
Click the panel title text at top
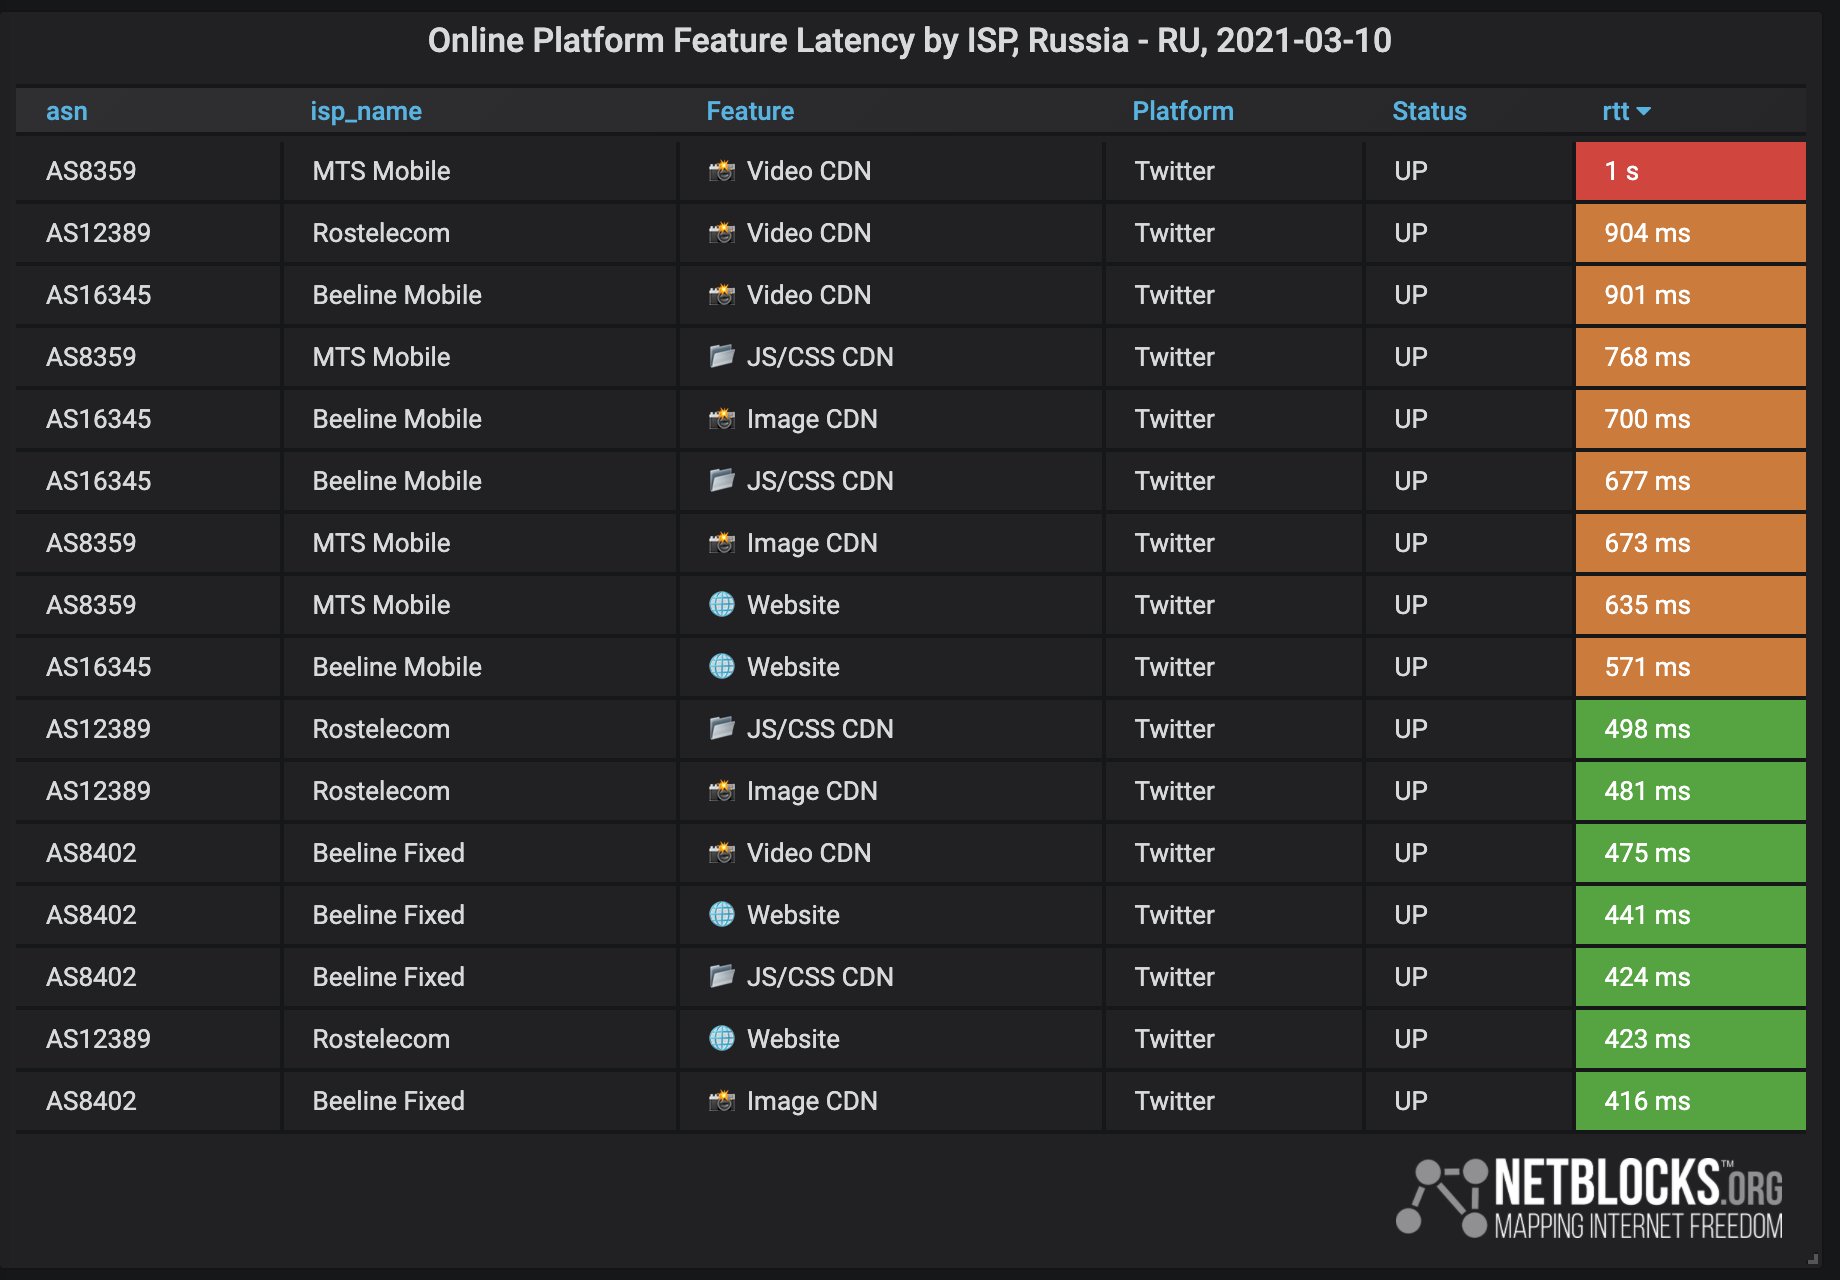pos(909,41)
